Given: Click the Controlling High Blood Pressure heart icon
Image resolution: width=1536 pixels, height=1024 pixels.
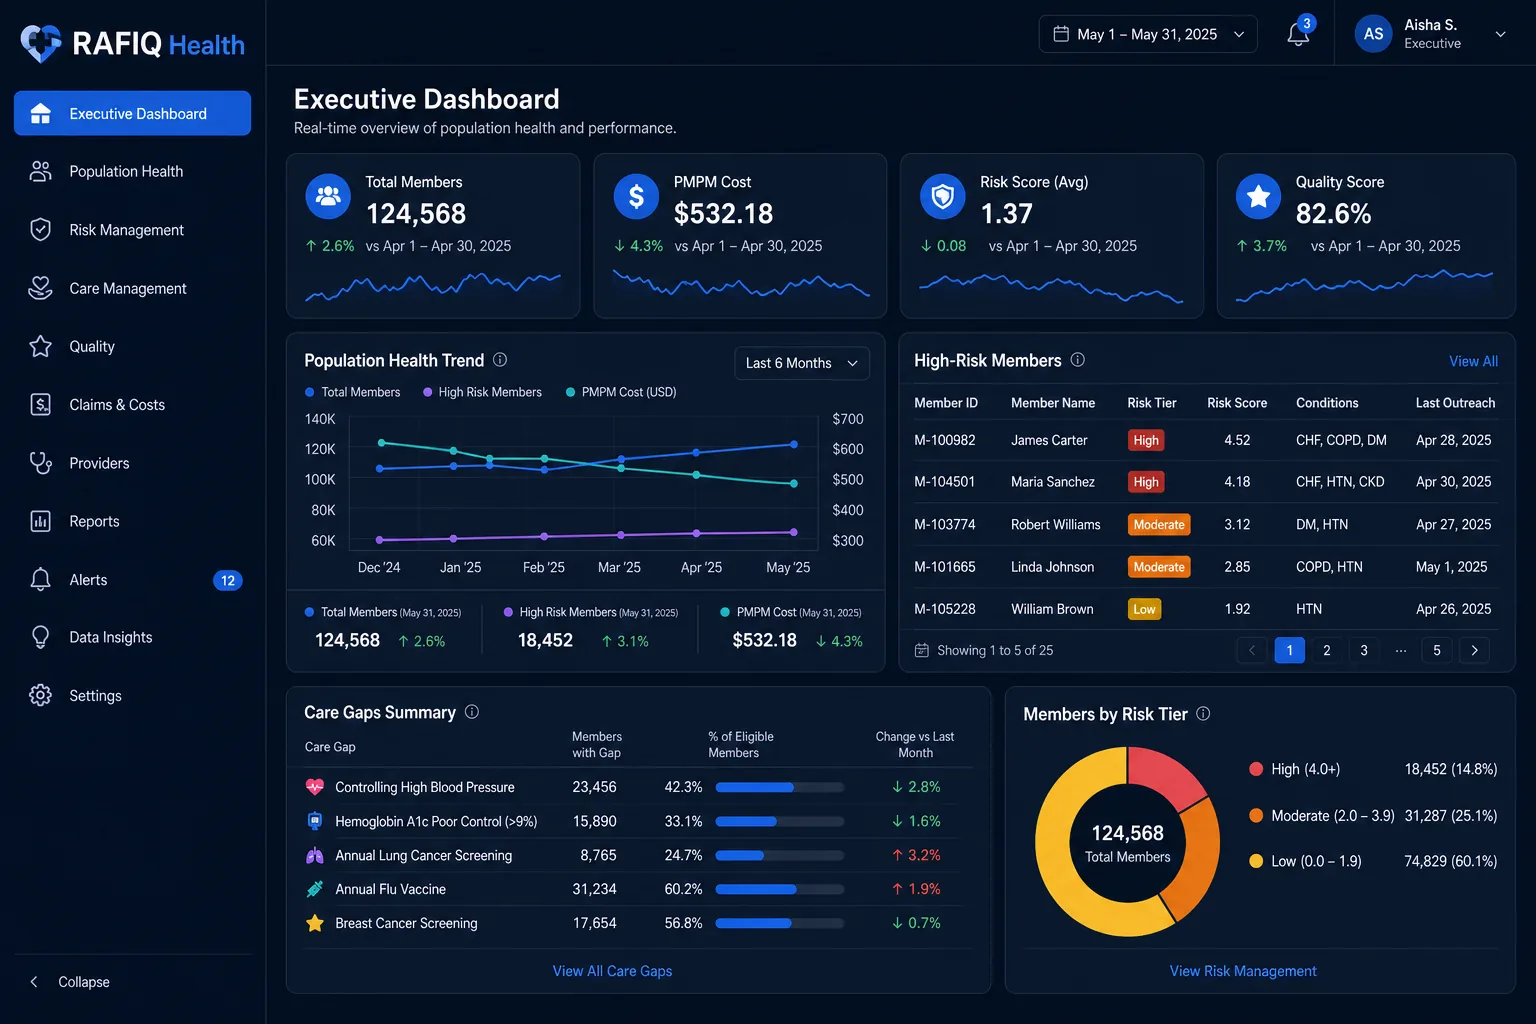Looking at the screenshot, I should [315, 787].
